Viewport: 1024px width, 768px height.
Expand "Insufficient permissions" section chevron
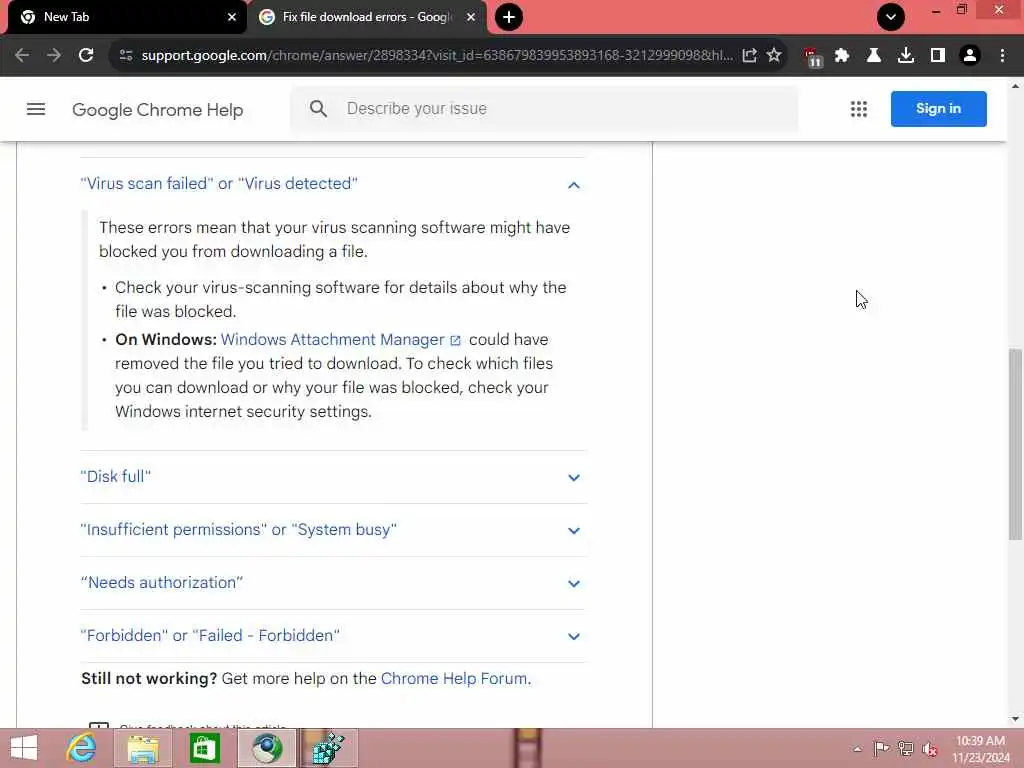[573, 531]
